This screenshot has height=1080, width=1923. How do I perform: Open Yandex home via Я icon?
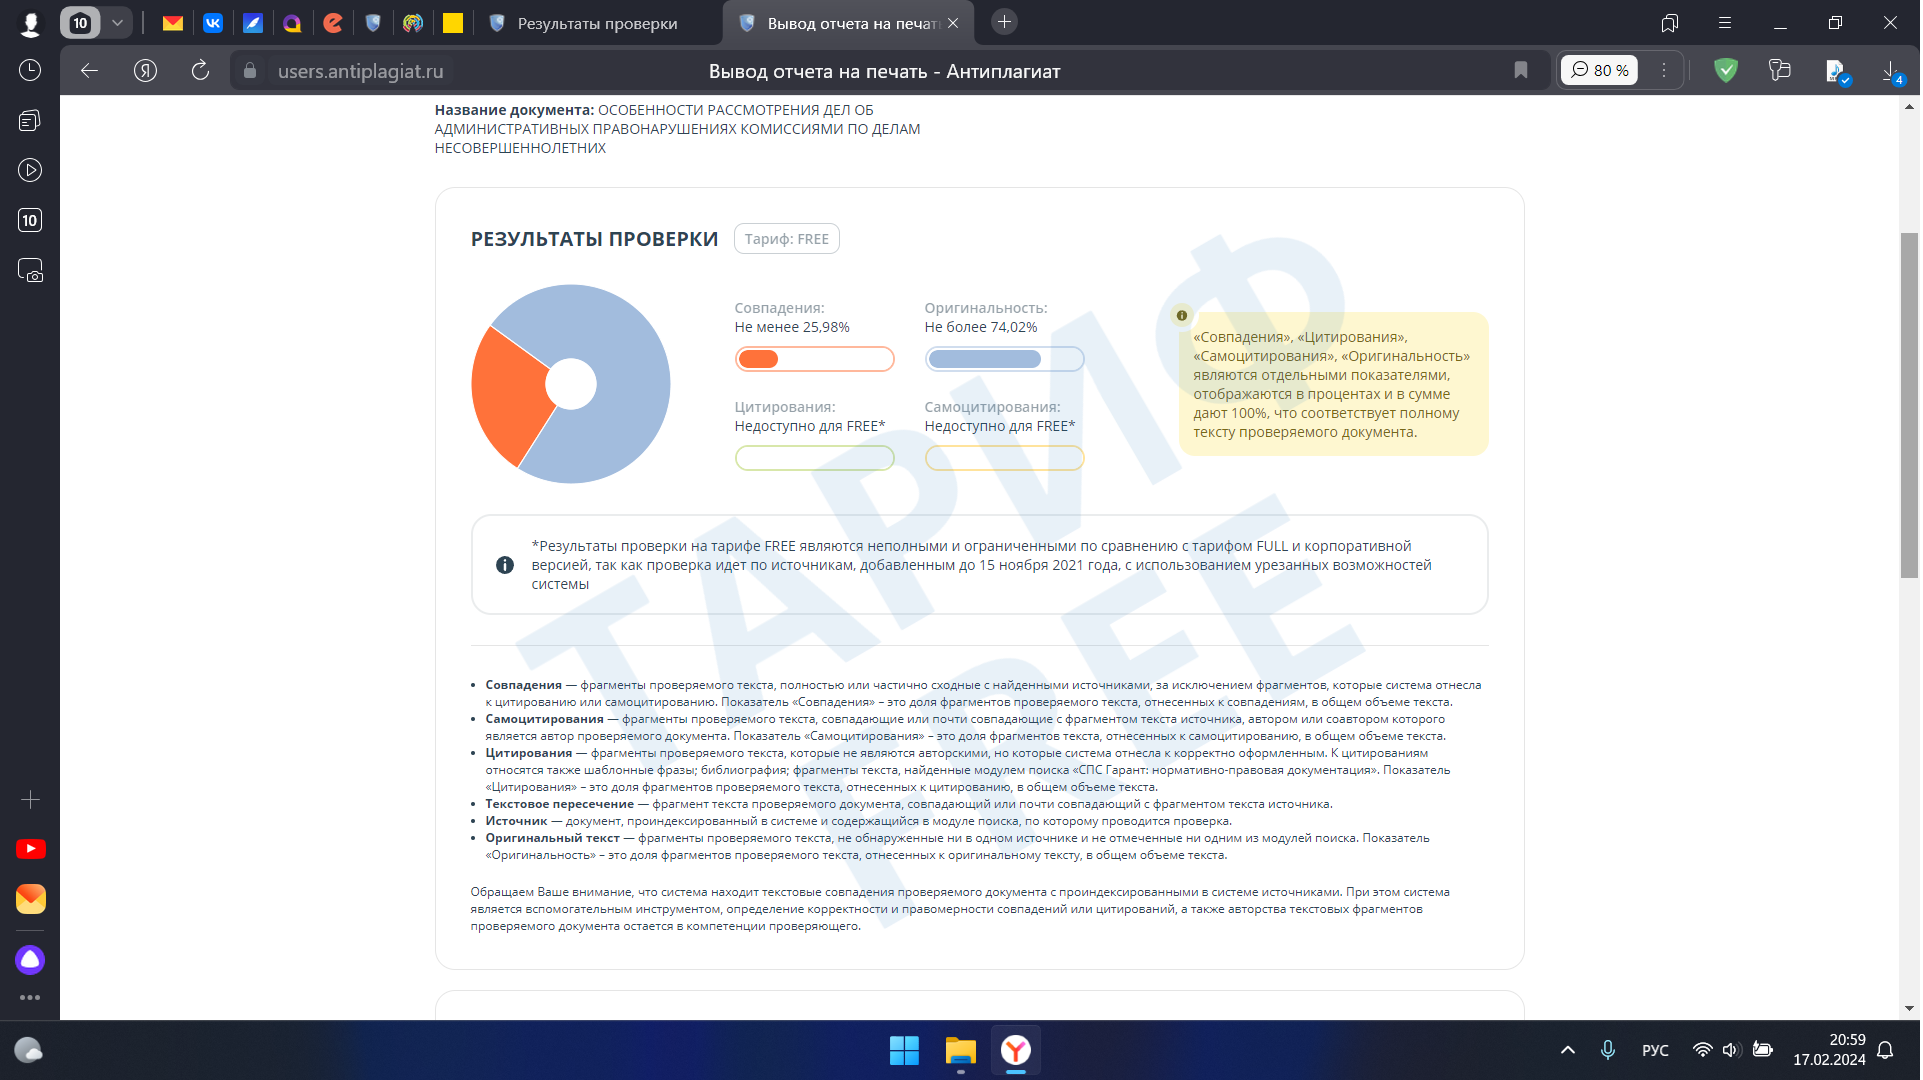click(x=145, y=70)
